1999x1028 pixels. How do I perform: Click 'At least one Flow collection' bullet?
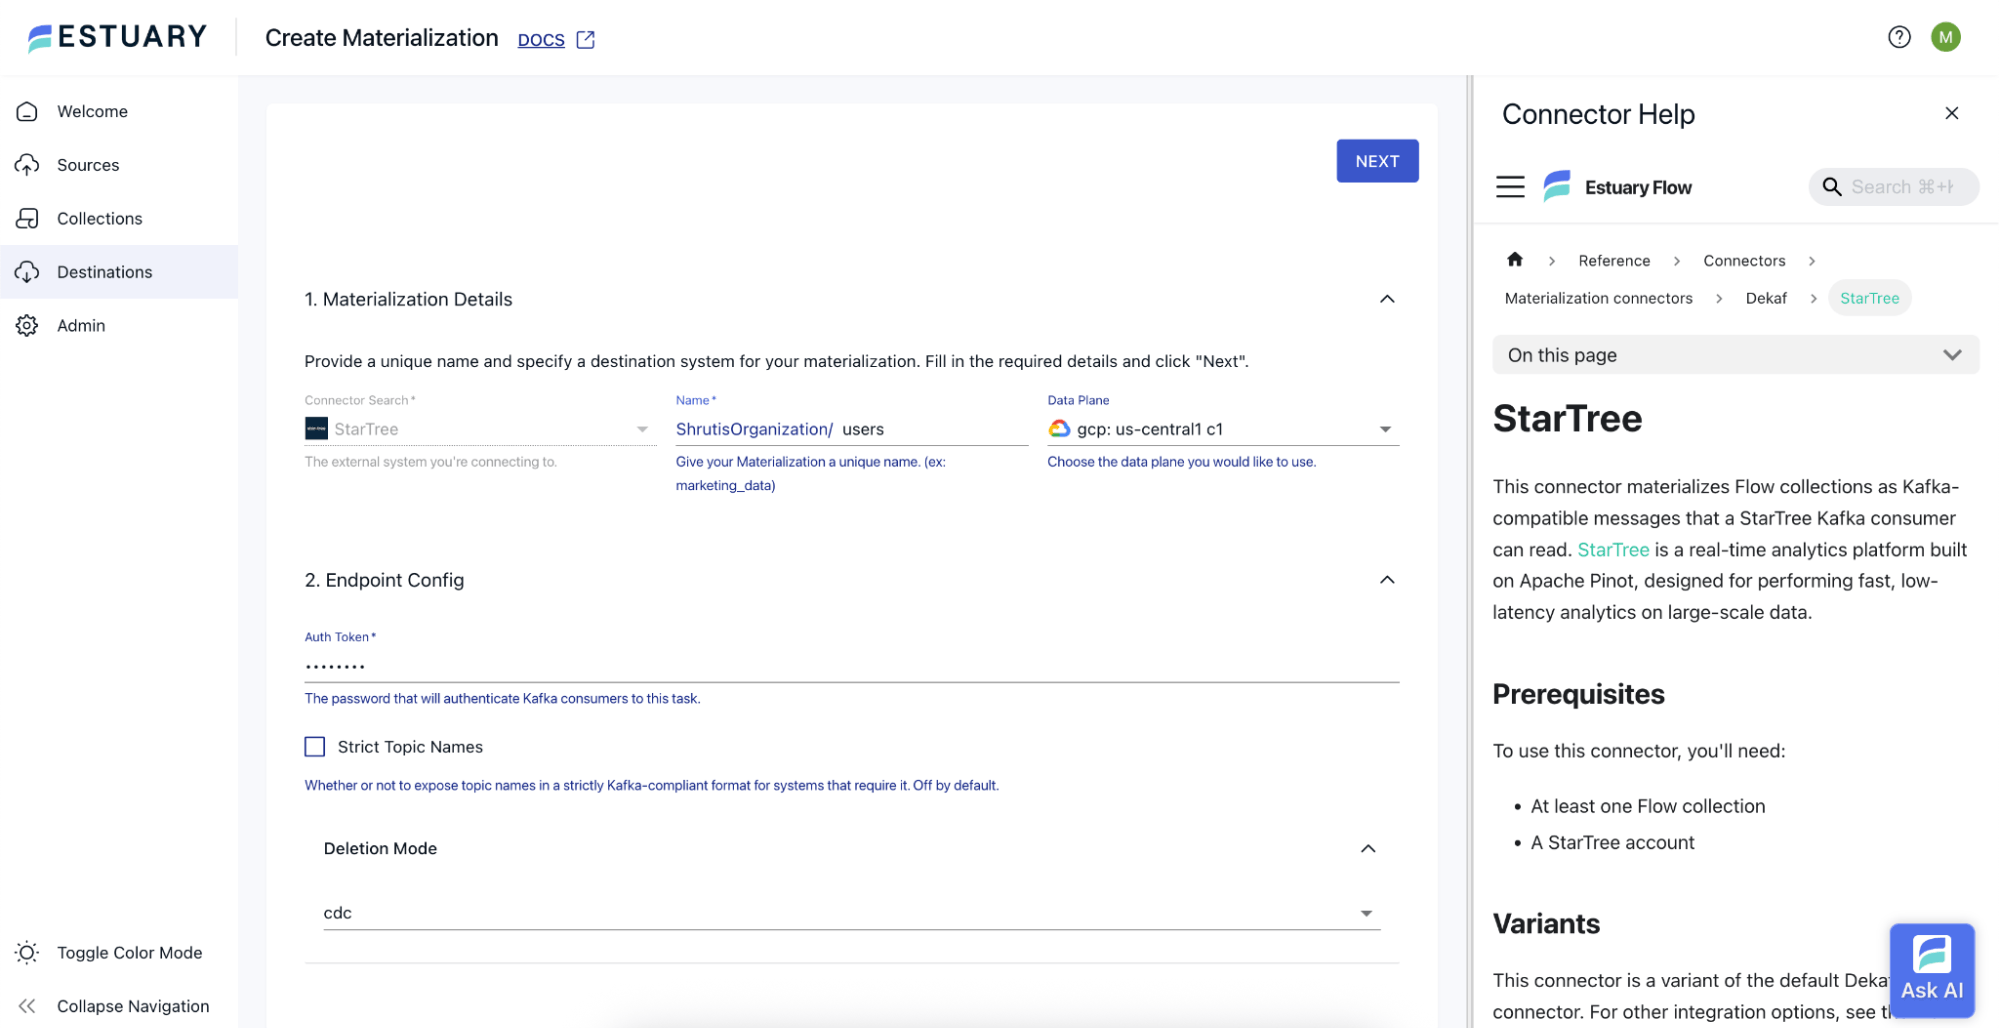pyautogui.click(x=1648, y=806)
